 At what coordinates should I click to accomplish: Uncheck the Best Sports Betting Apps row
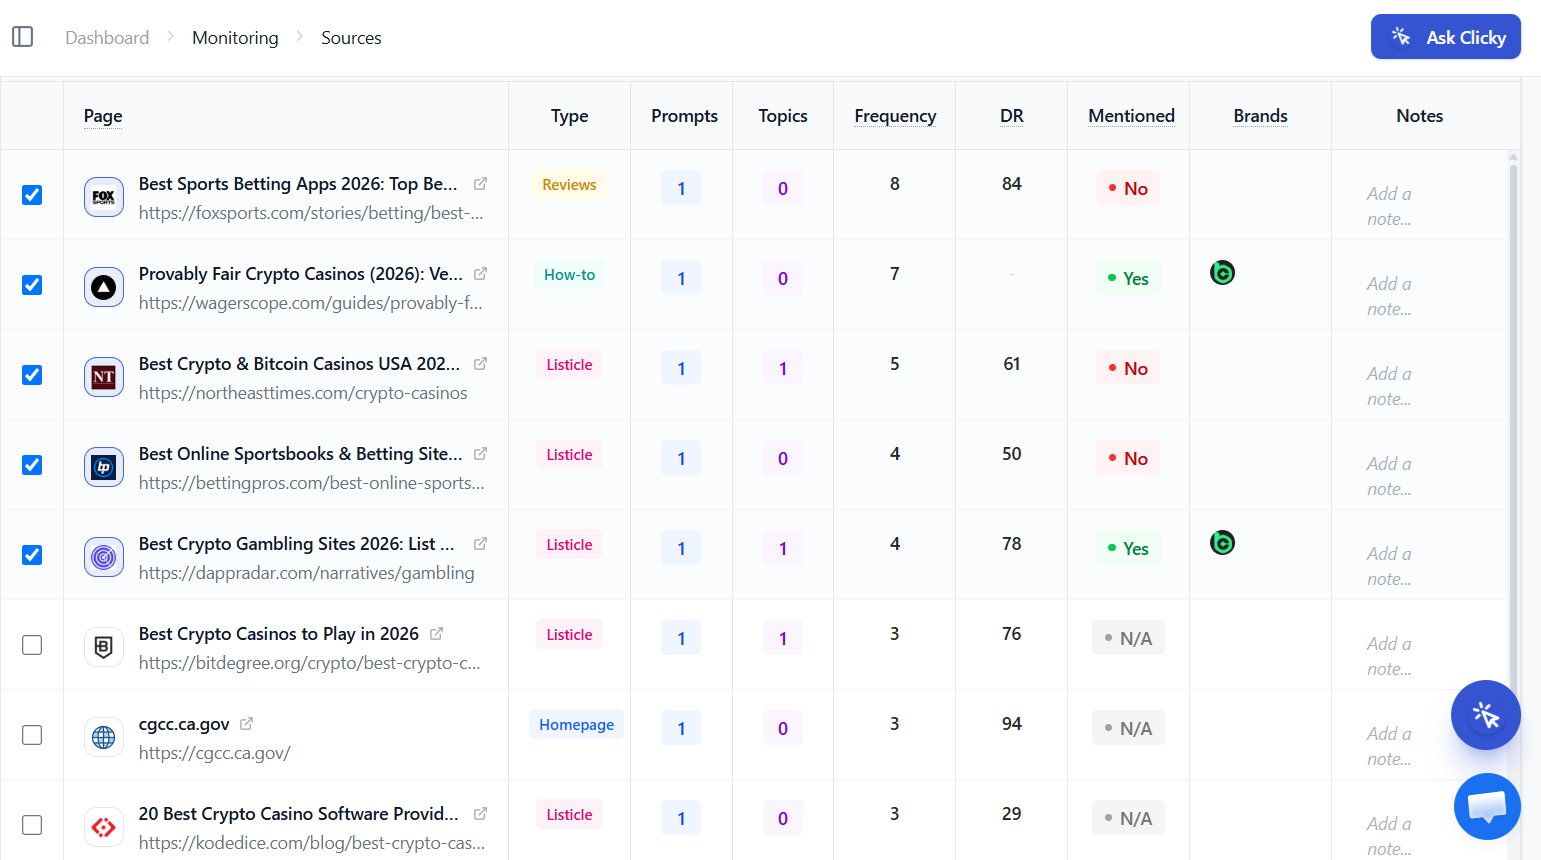click(32, 195)
